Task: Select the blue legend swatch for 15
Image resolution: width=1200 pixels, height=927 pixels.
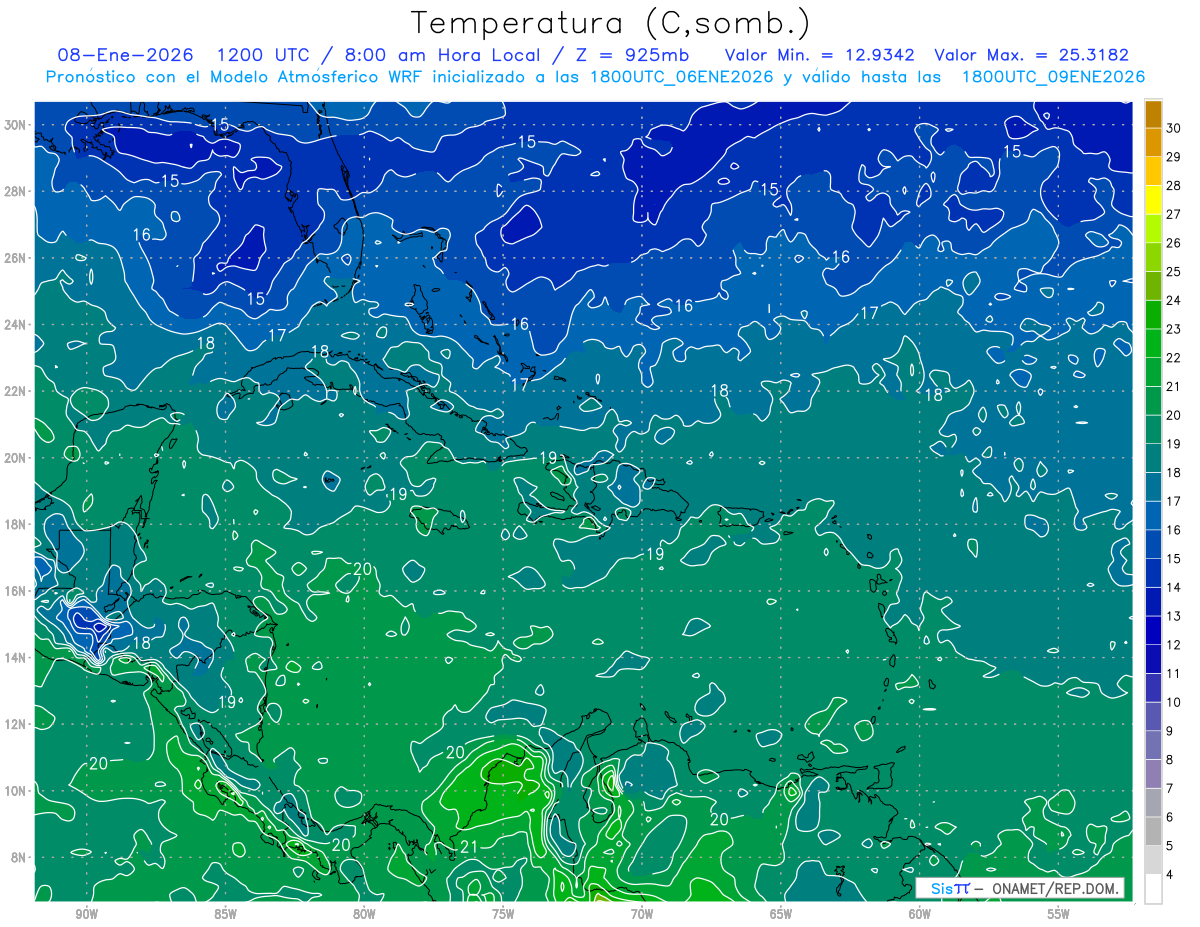Action: coord(1153,545)
